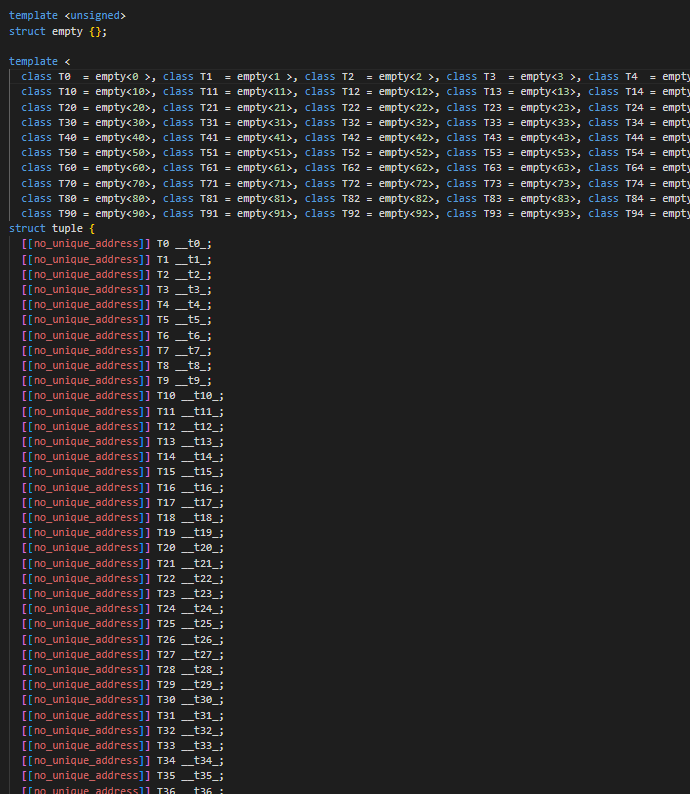
Task: Click default argument 'empty<53>'
Action: (x=548, y=152)
